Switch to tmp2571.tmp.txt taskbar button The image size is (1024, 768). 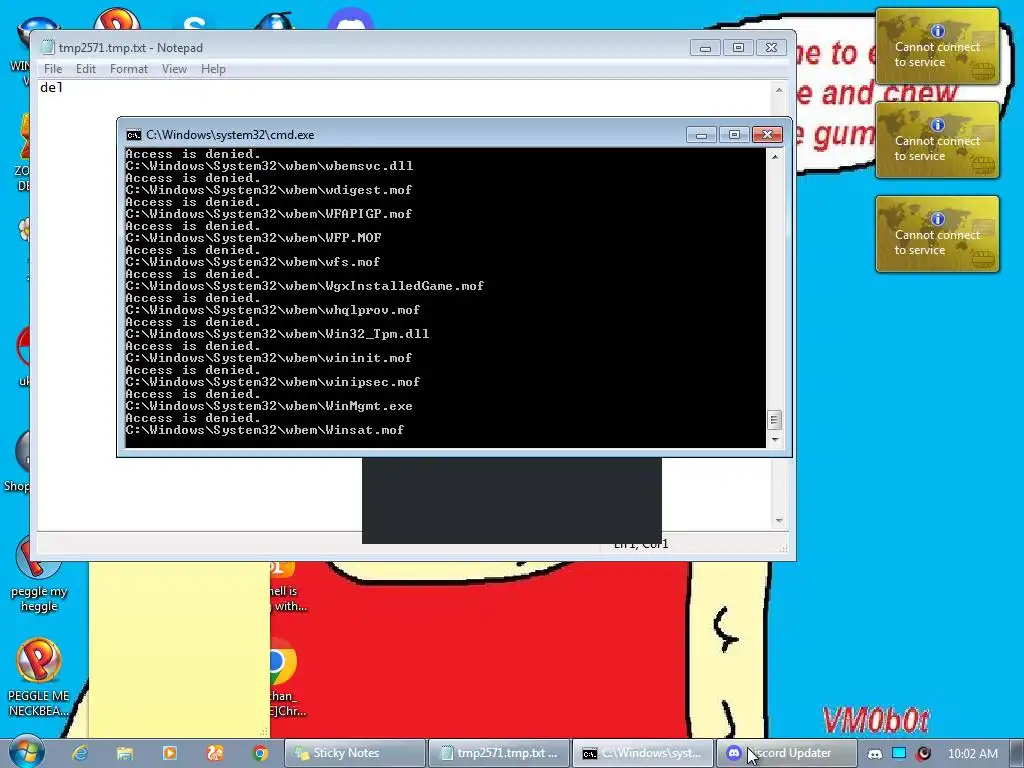(x=500, y=753)
